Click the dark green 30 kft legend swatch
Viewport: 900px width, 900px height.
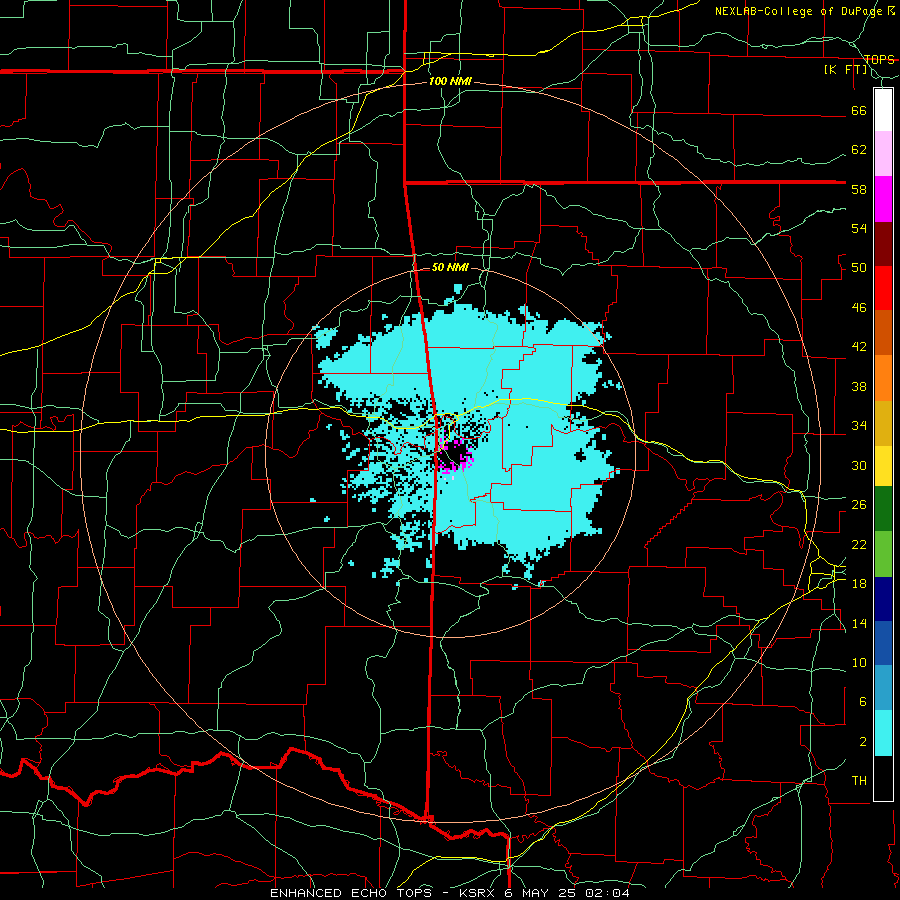(x=883, y=508)
